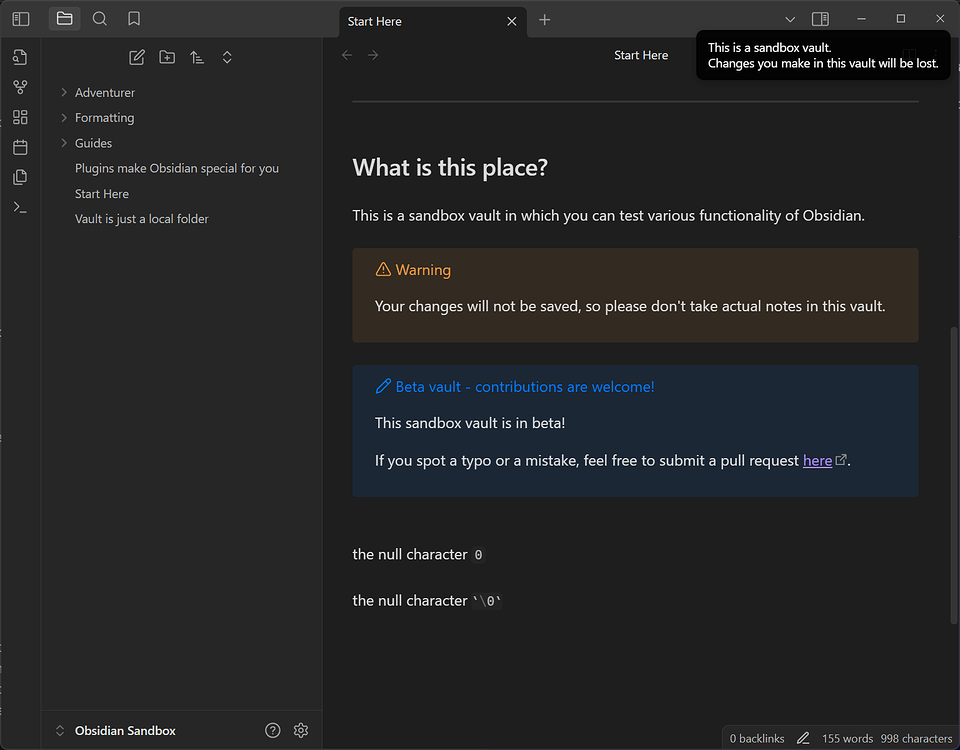Open the Bookmarks panel icon
The width and height of the screenshot is (960, 750).
coord(134,19)
